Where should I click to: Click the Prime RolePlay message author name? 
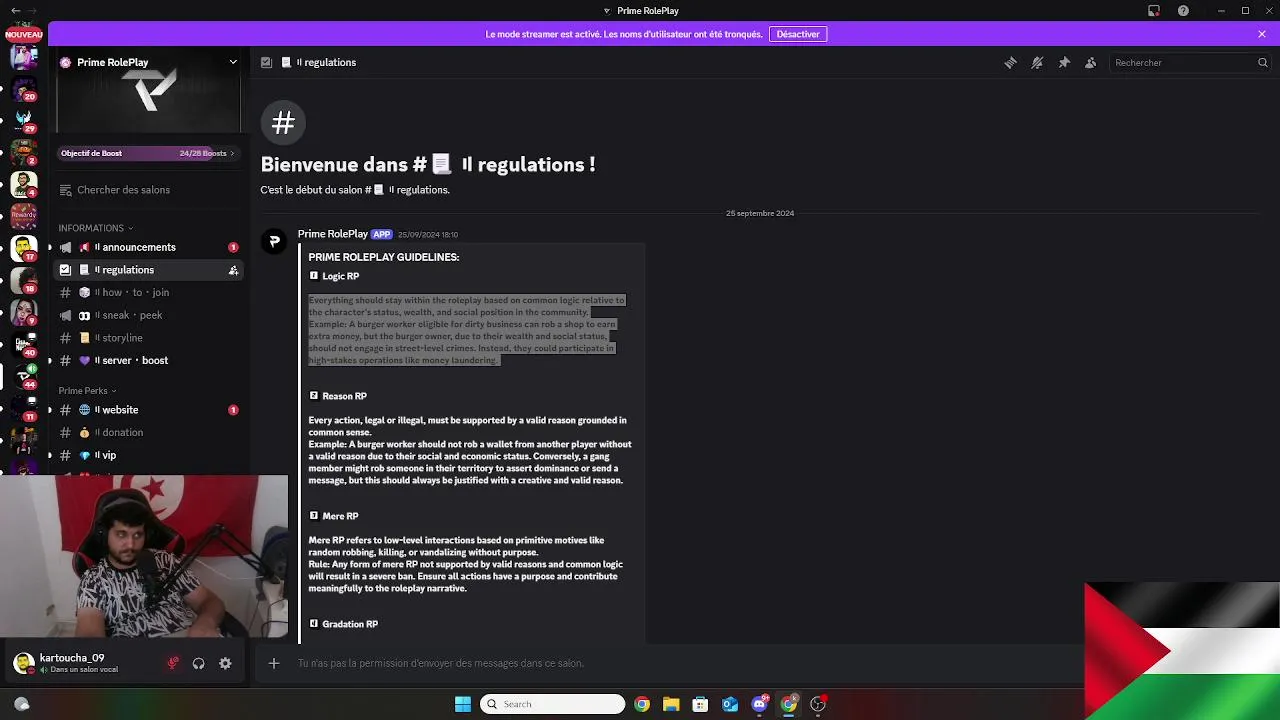tap(333, 234)
